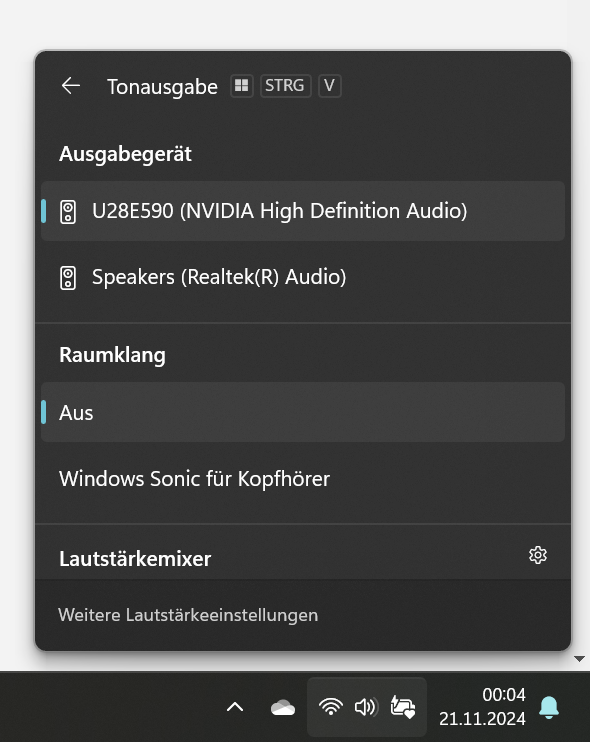Click the volume speaker icon in the taskbar
The image size is (590, 742).
(366, 707)
